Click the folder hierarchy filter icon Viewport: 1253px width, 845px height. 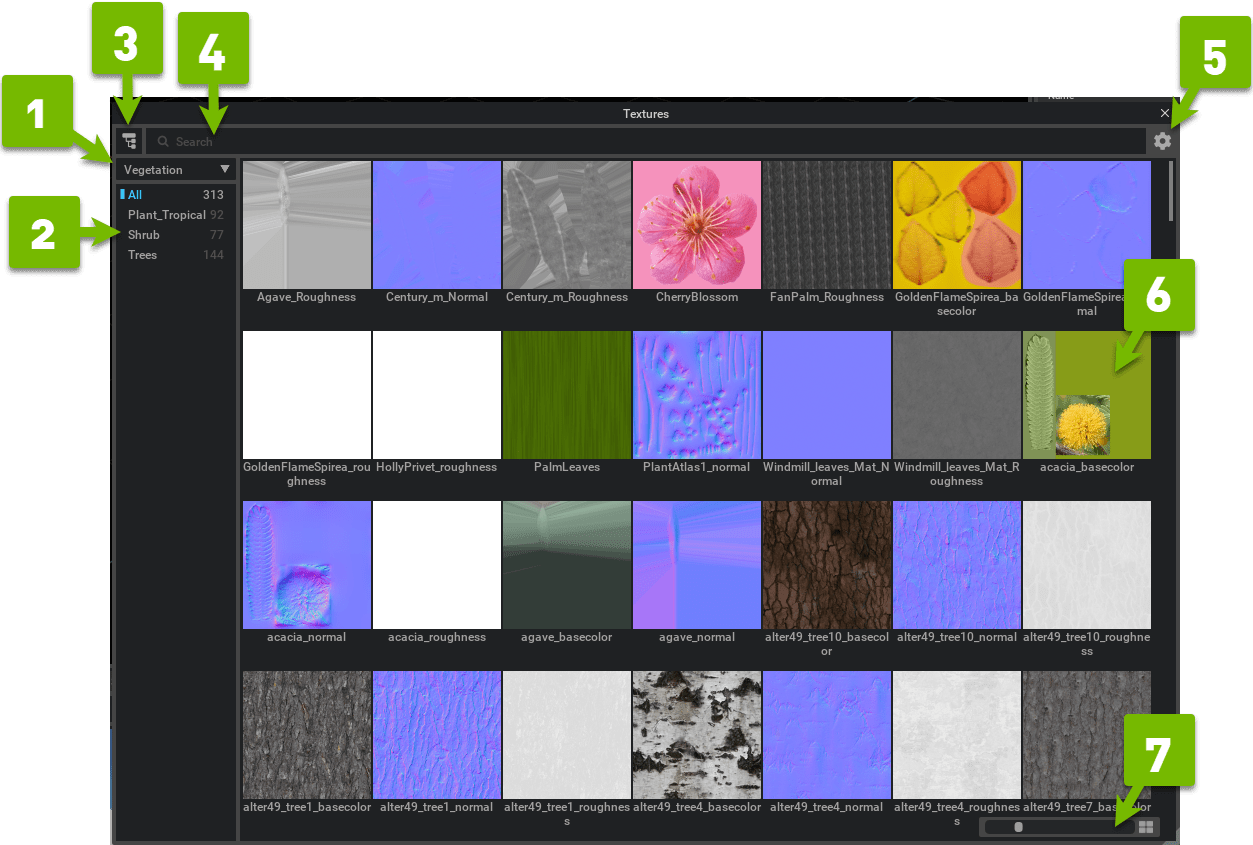click(129, 141)
